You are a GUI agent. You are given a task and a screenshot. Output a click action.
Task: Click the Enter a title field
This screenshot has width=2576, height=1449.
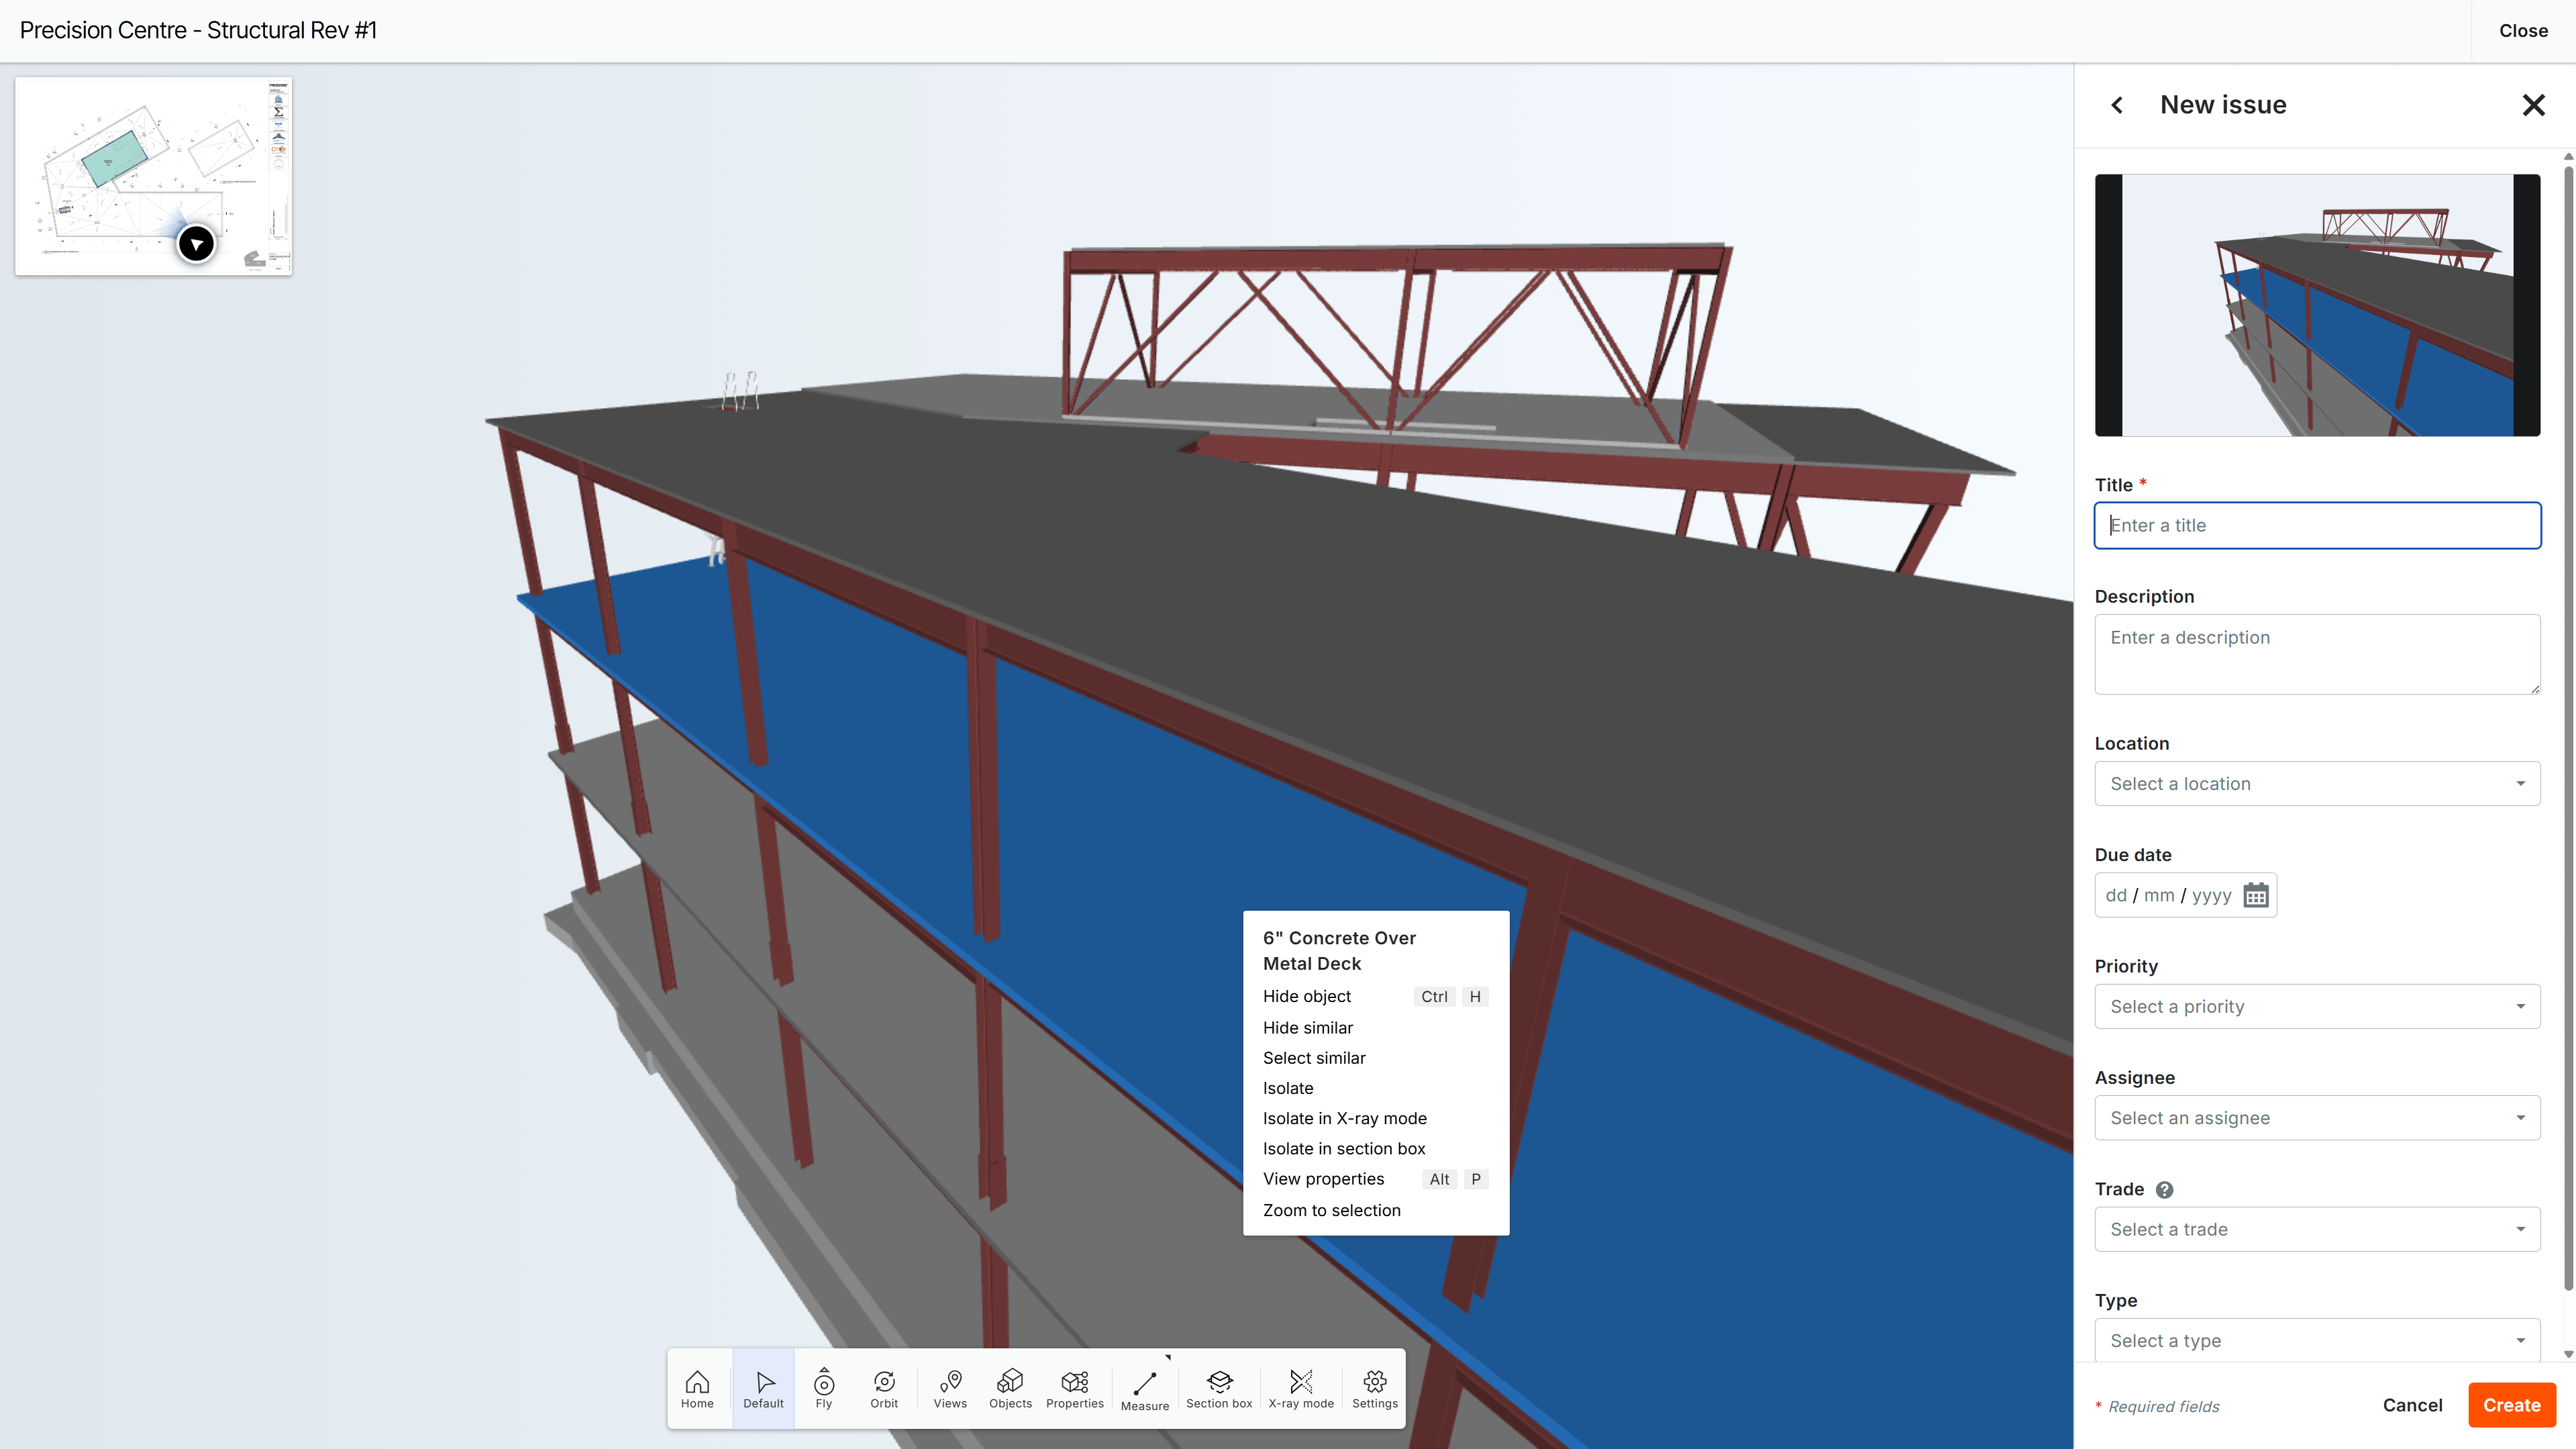click(x=2316, y=525)
